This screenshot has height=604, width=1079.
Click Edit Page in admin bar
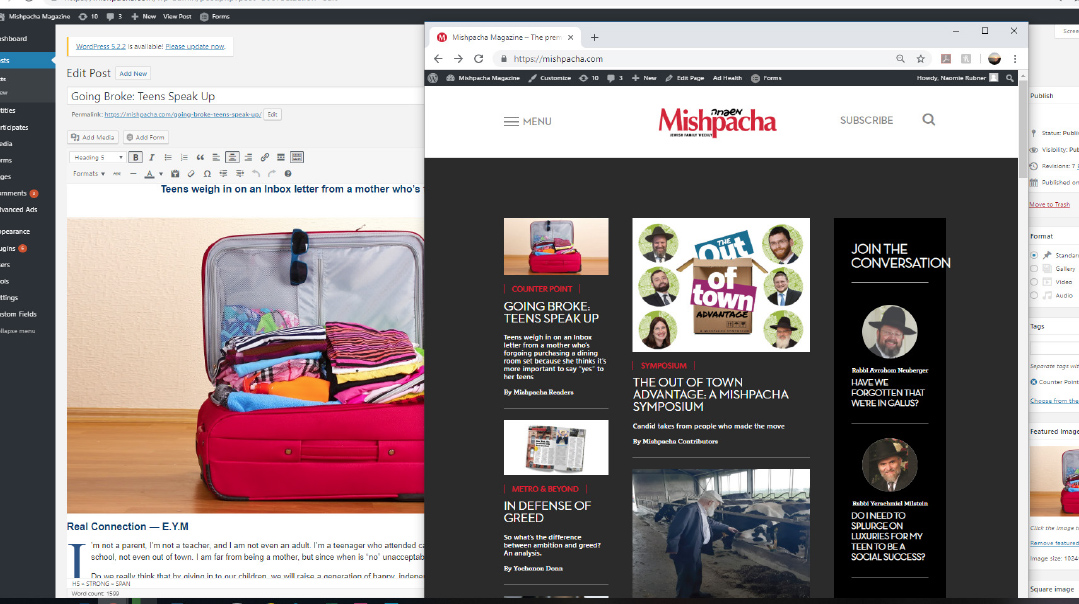pyautogui.click(x=685, y=78)
